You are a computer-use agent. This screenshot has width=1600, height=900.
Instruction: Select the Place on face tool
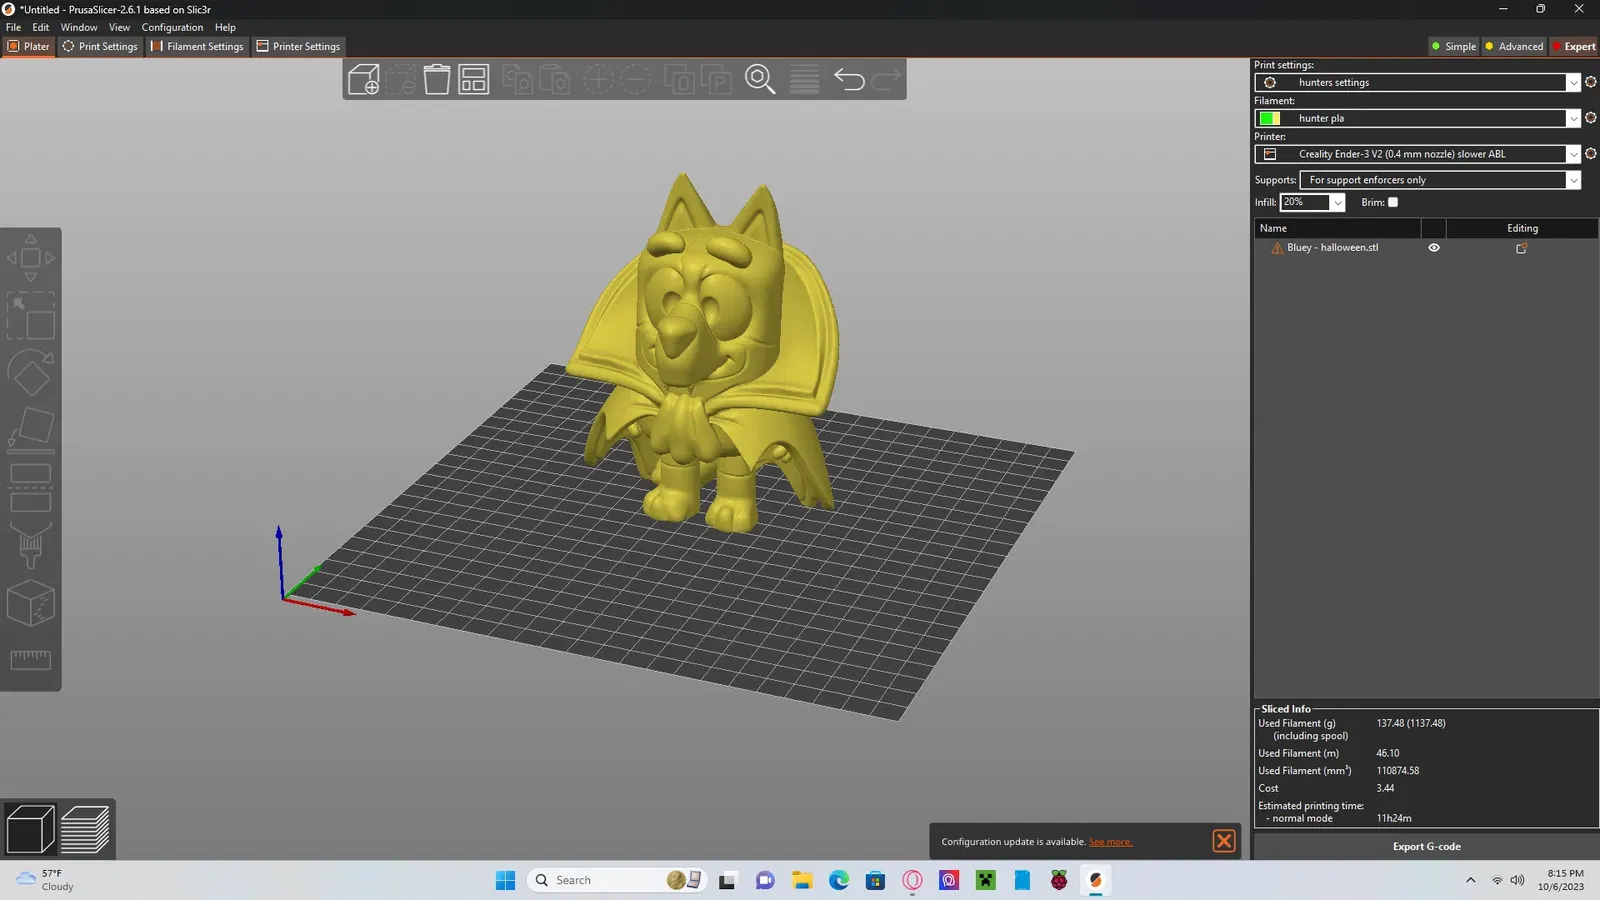(x=31, y=430)
